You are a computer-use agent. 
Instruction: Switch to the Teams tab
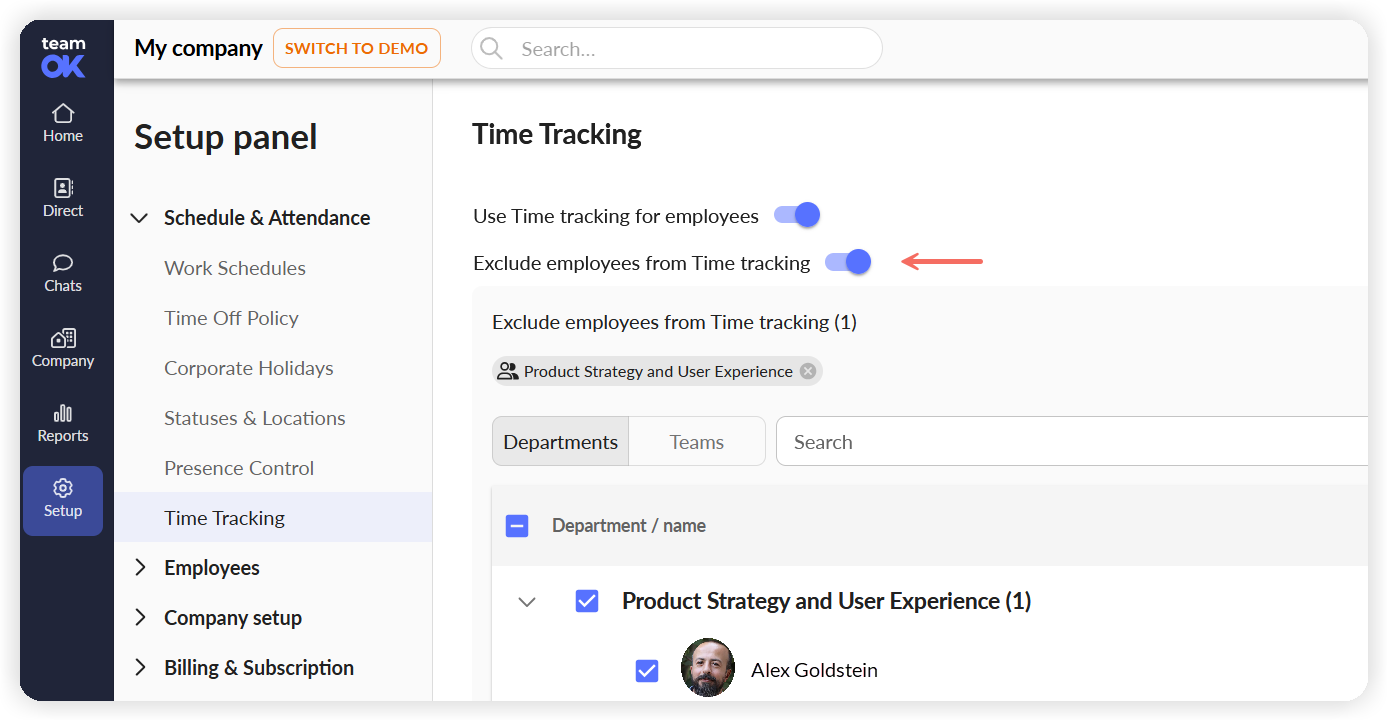pyautogui.click(x=697, y=442)
